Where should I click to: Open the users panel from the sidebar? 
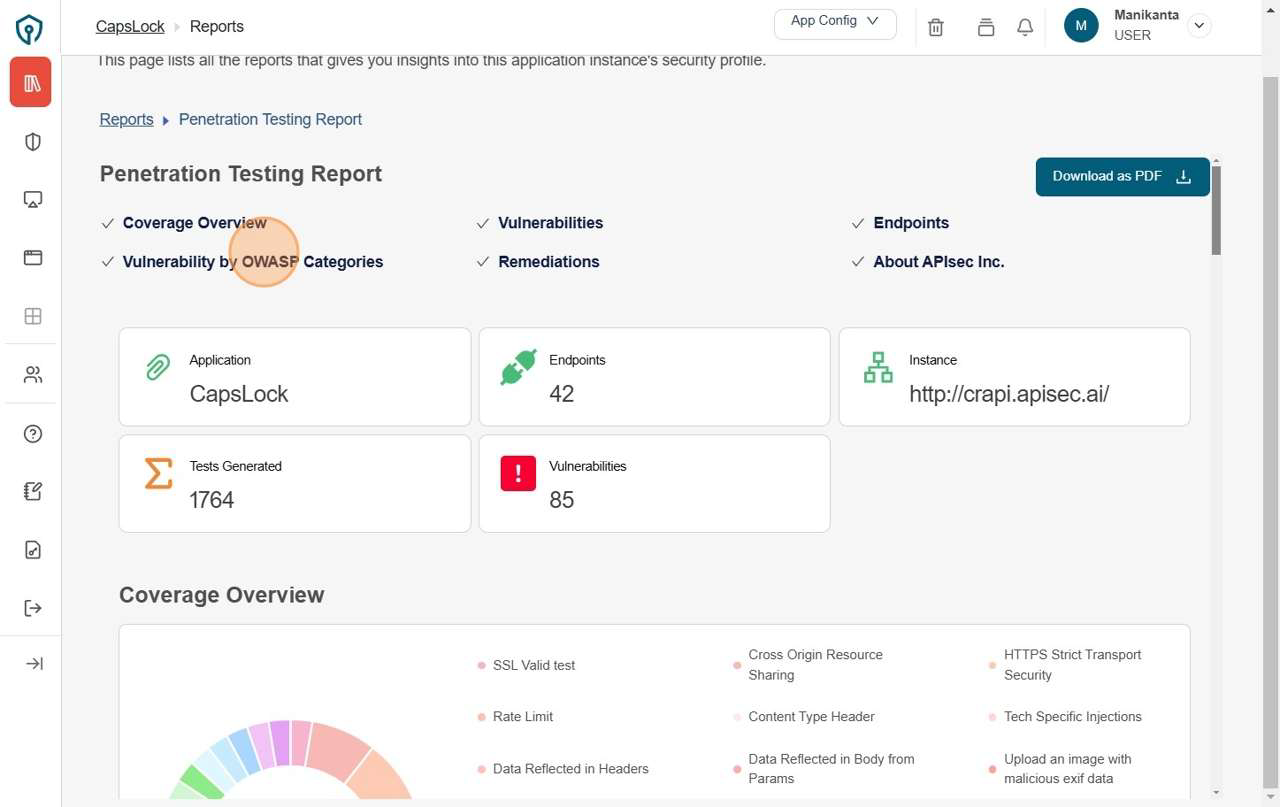click(30, 374)
